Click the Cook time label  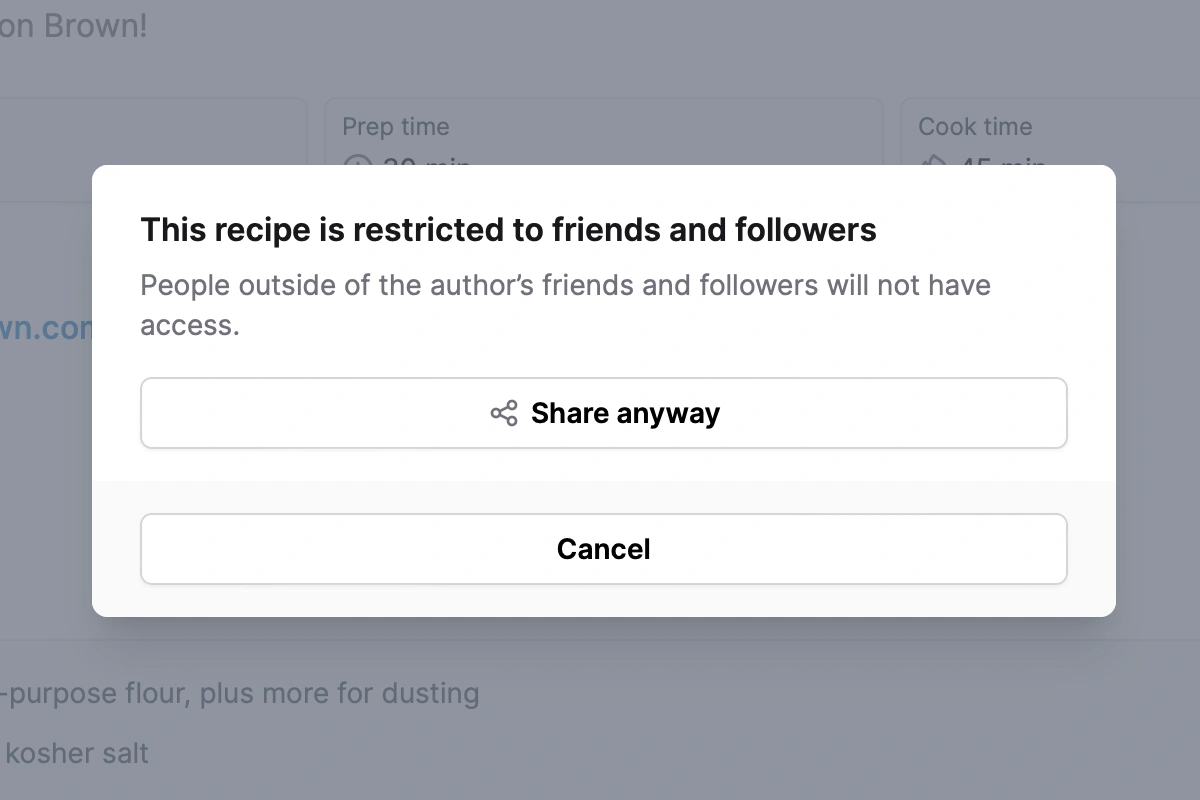tap(975, 127)
